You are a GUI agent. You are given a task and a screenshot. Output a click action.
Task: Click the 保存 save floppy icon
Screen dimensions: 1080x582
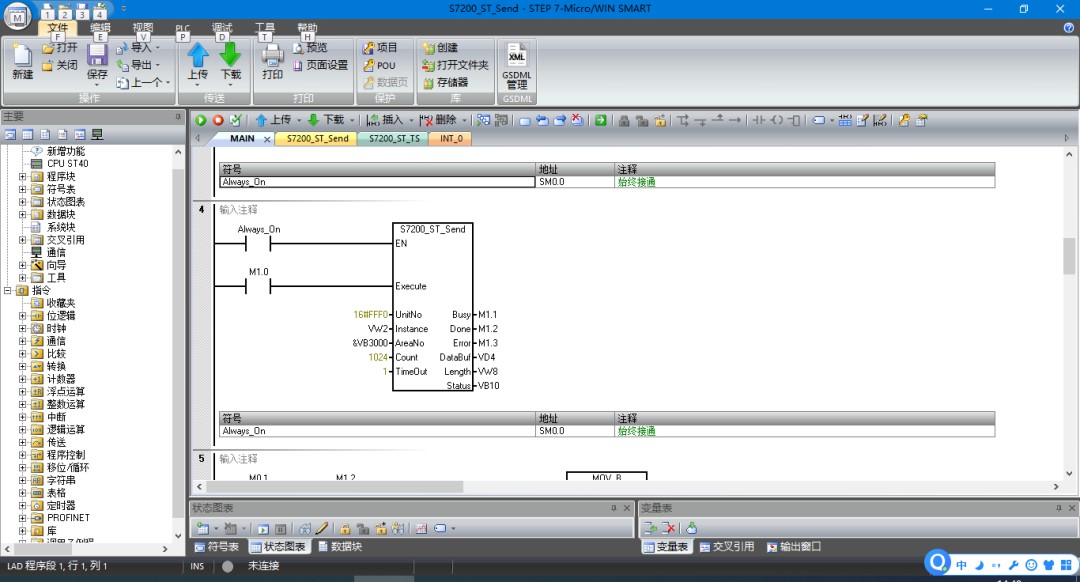click(x=97, y=55)
